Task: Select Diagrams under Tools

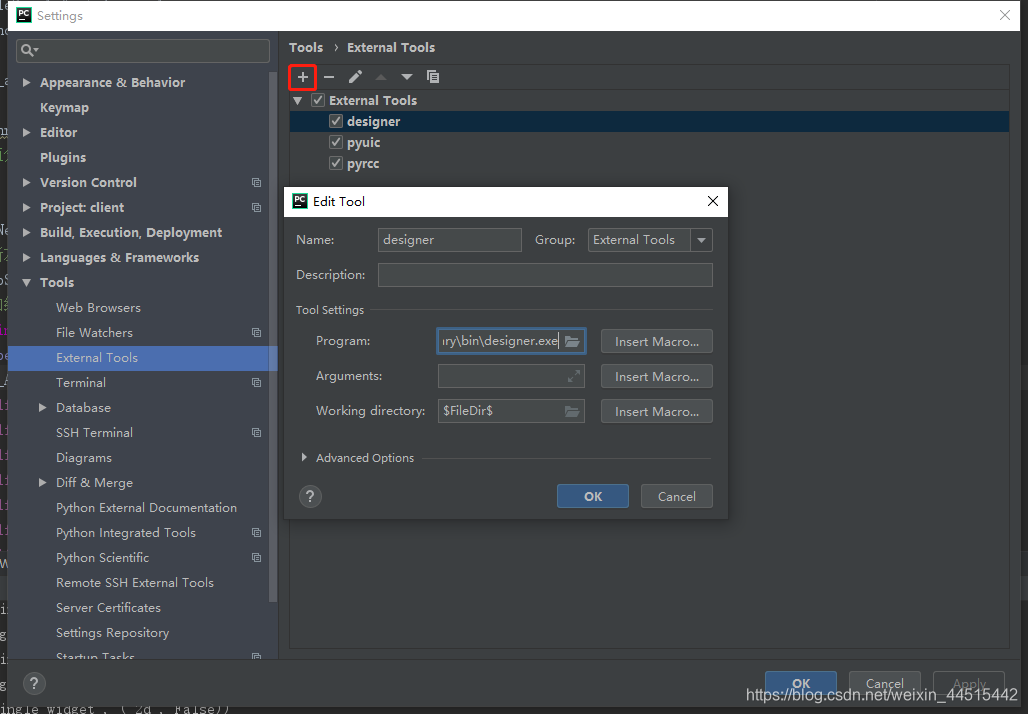Action: click(x=84, y=458)
